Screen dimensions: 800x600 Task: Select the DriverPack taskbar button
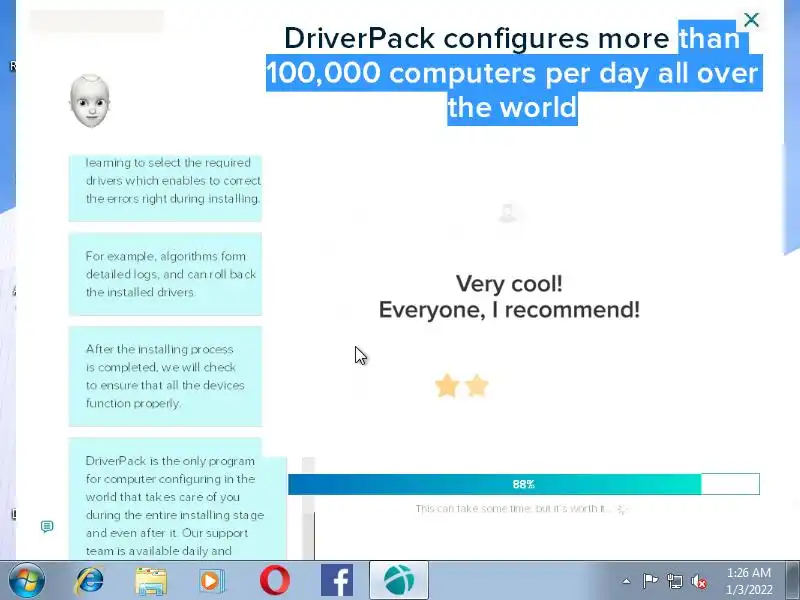tap(399, 580)
